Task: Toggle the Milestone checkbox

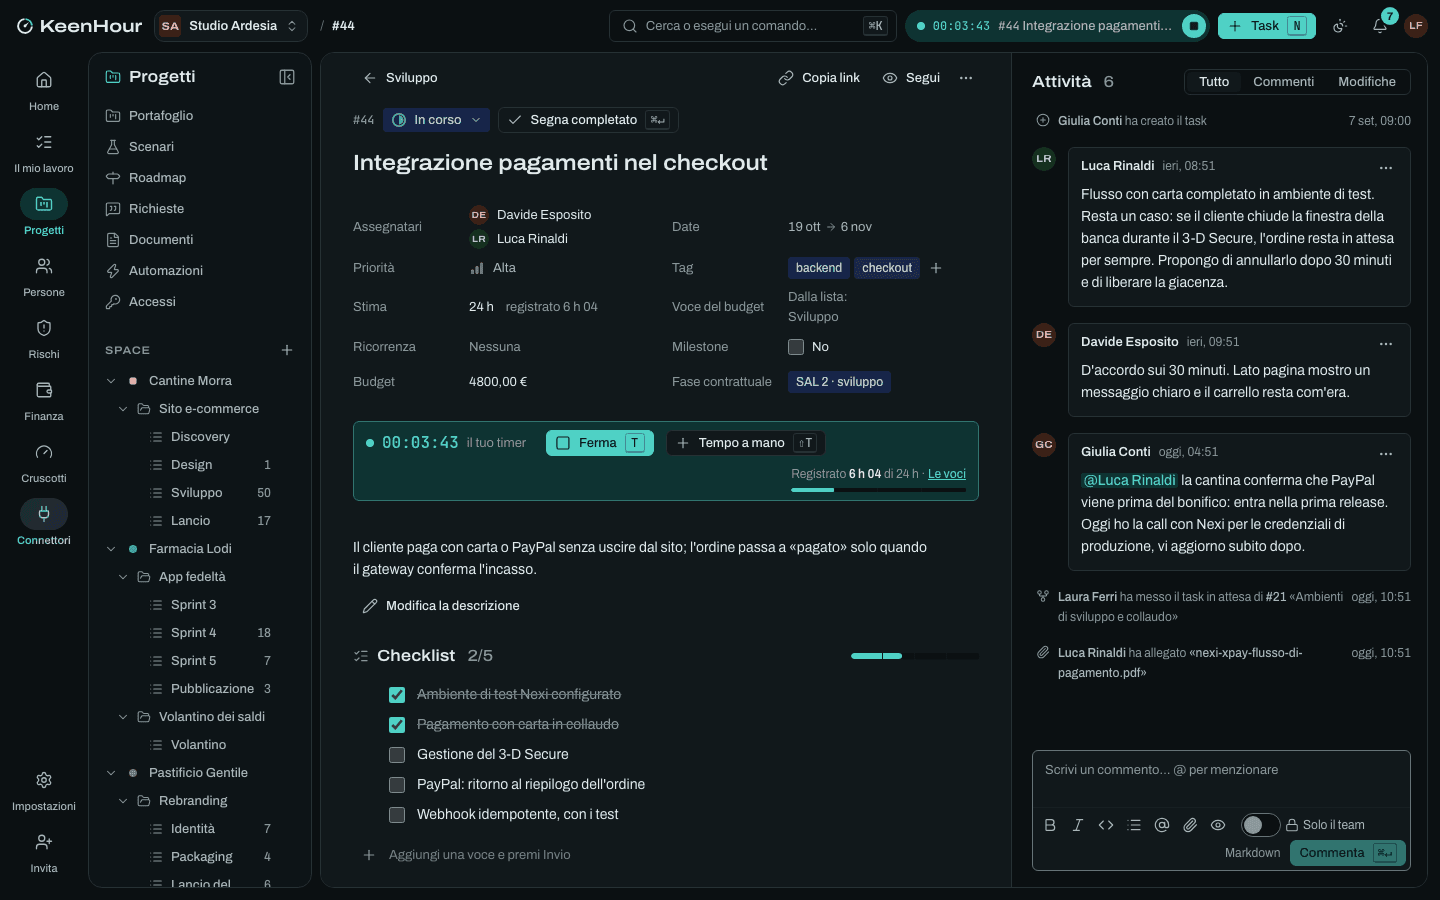Action: pyautogui.click(x=796, y=347)
